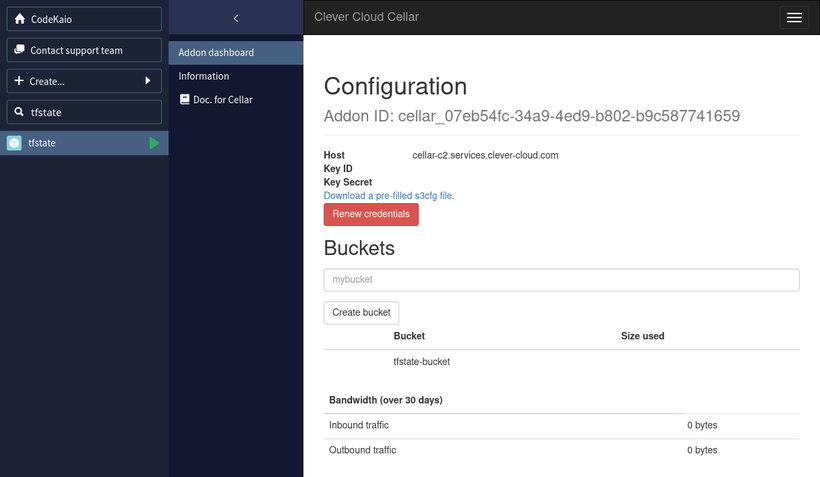Click the Cellar addon icon beside tfstate
The height and width of the screenshot is (477, 820).
14,143
